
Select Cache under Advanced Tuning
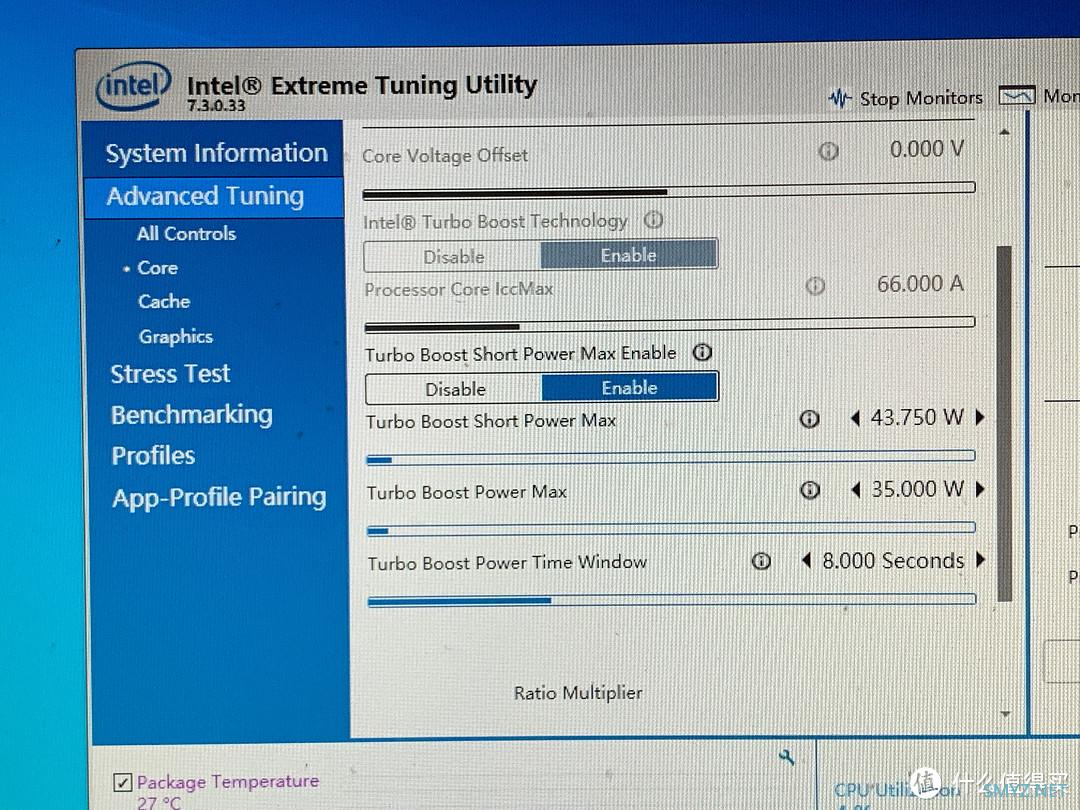click(164, 302)
